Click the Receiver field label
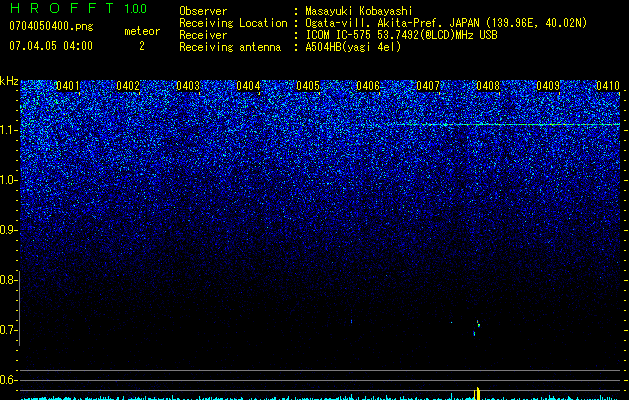The image size is (629, 400). [203, 35]
